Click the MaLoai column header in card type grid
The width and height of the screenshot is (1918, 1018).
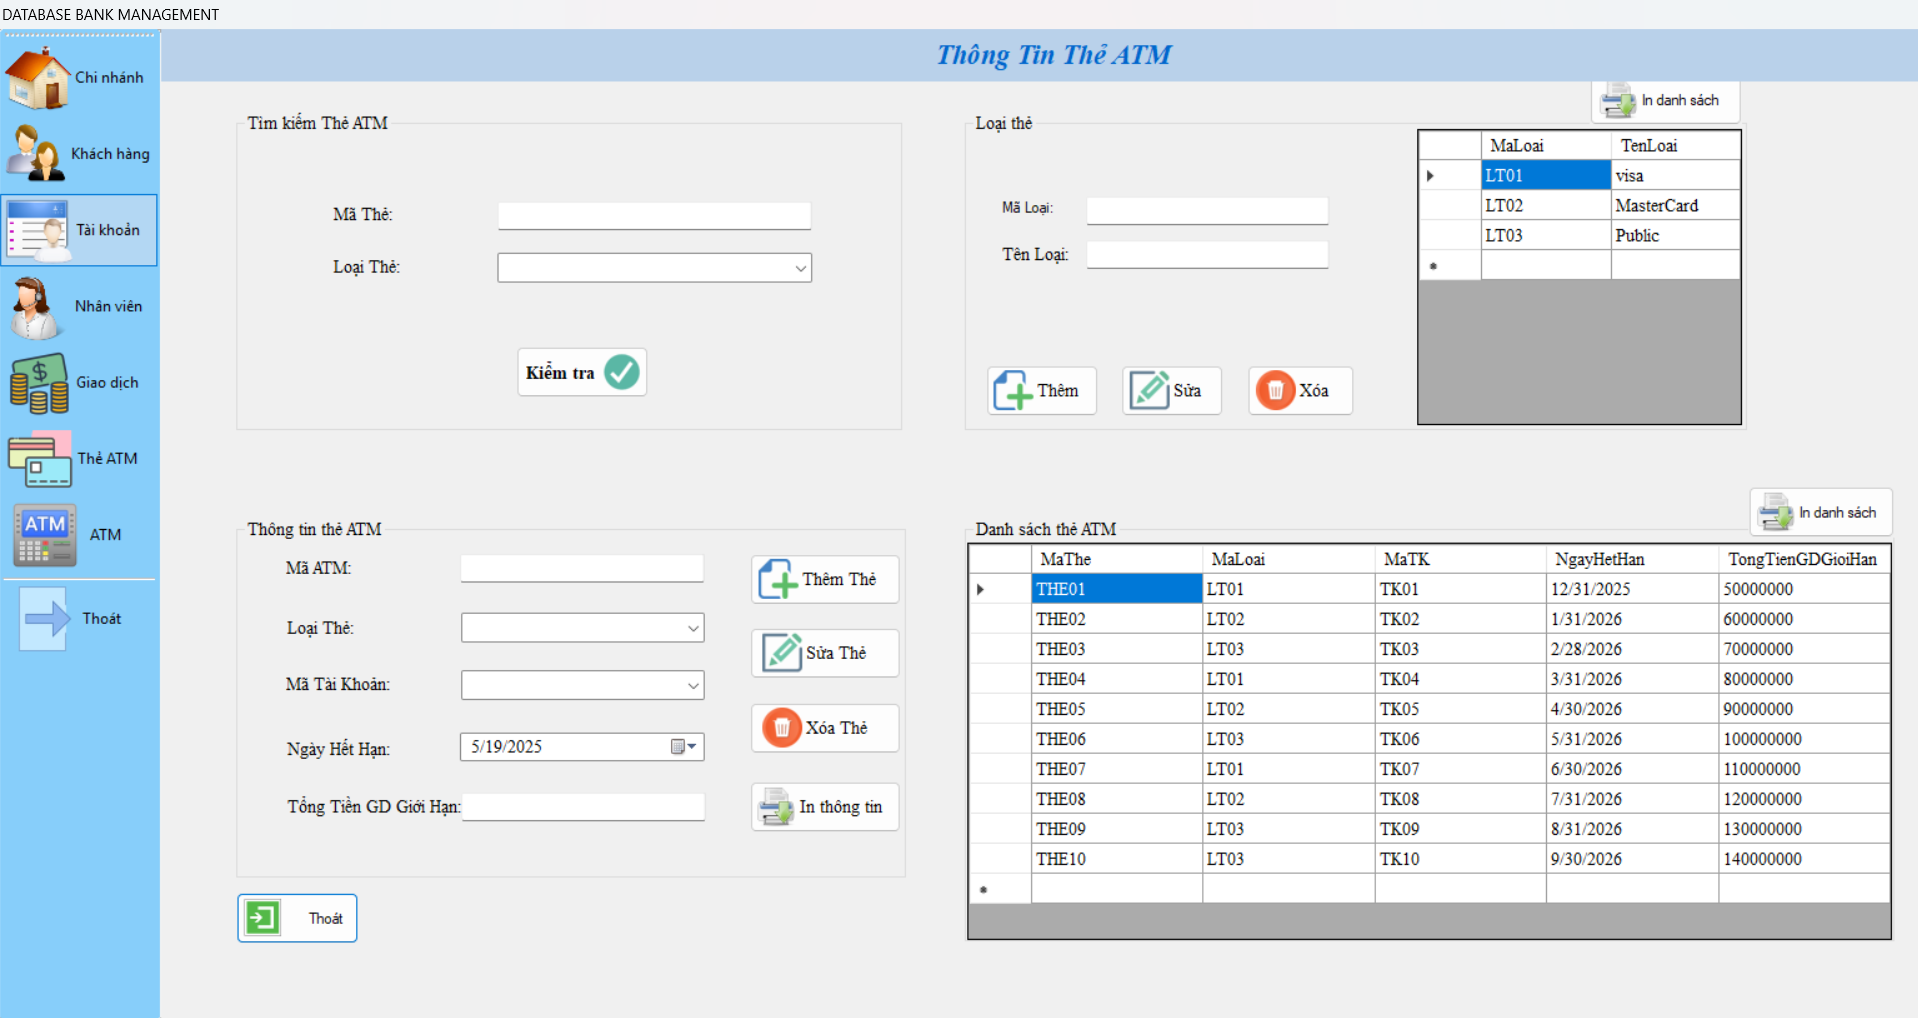point(1544,146)
